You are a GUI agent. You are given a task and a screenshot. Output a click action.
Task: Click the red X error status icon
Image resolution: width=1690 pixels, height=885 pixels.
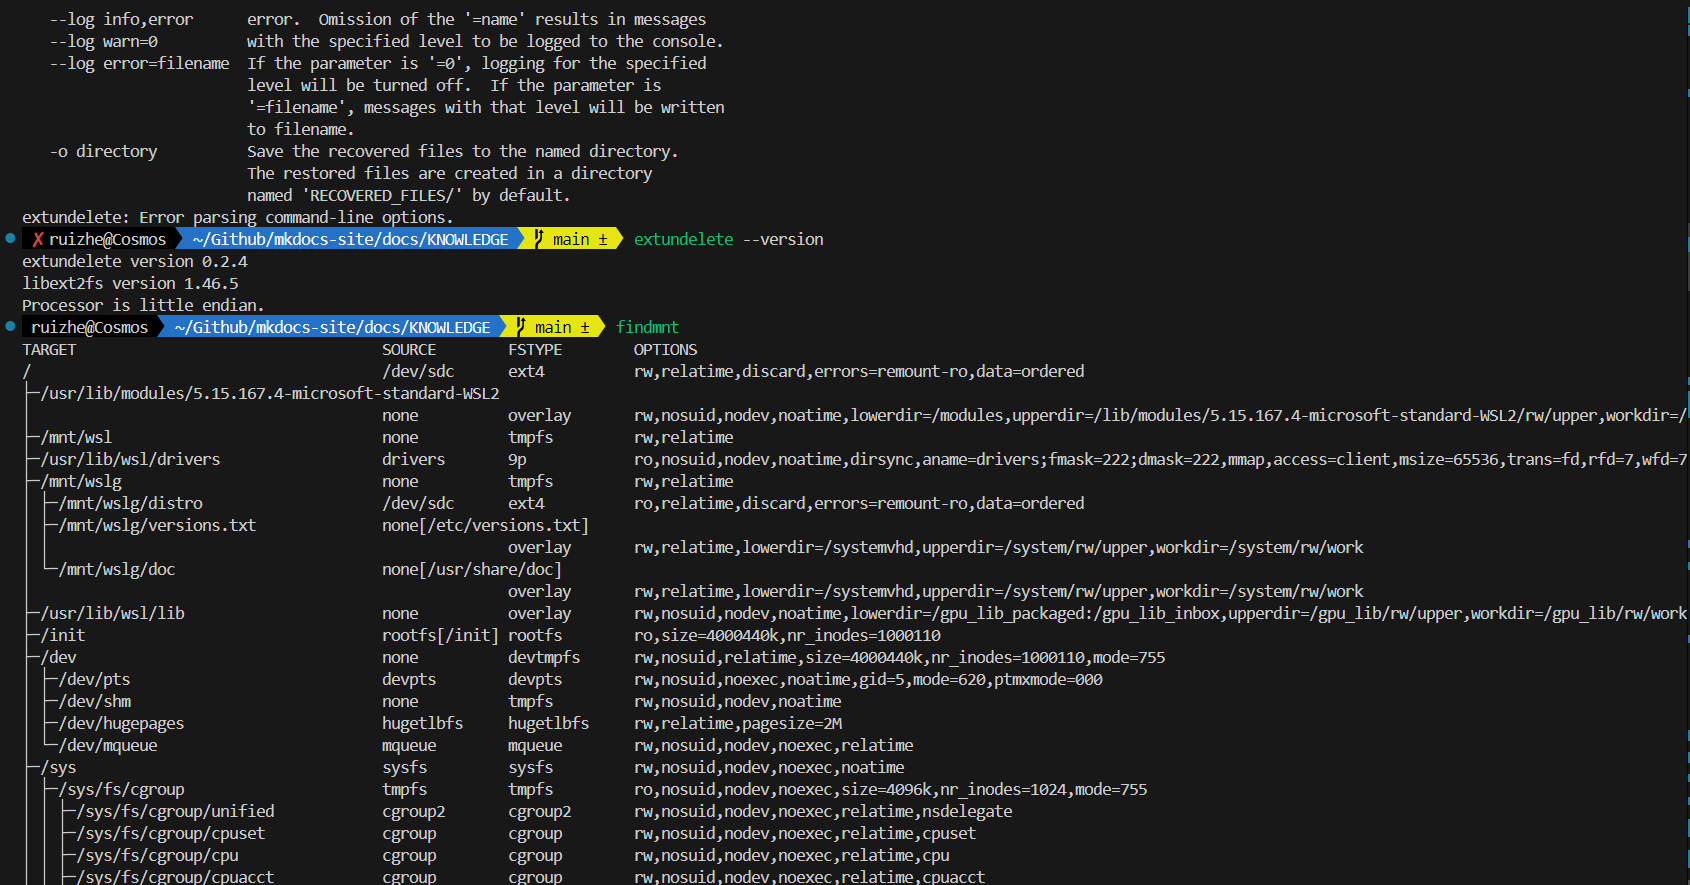[x=38, y=240]
